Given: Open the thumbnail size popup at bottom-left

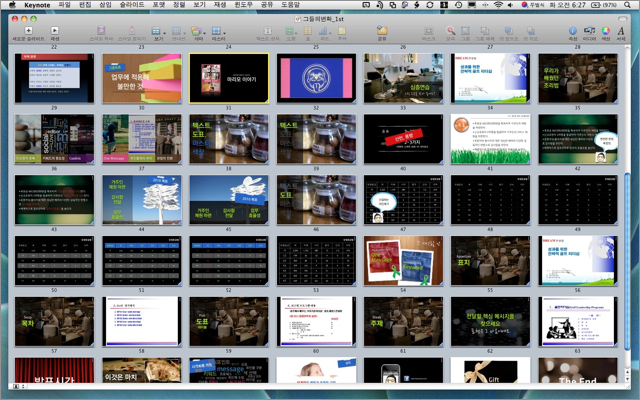Looking at the screenshot, I should pyautogui.click(x=17, y=386).
